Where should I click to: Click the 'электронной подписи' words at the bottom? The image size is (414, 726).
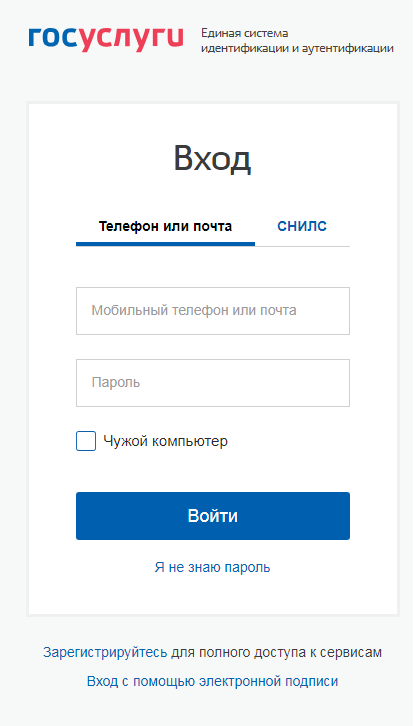(x=269, y=682)
